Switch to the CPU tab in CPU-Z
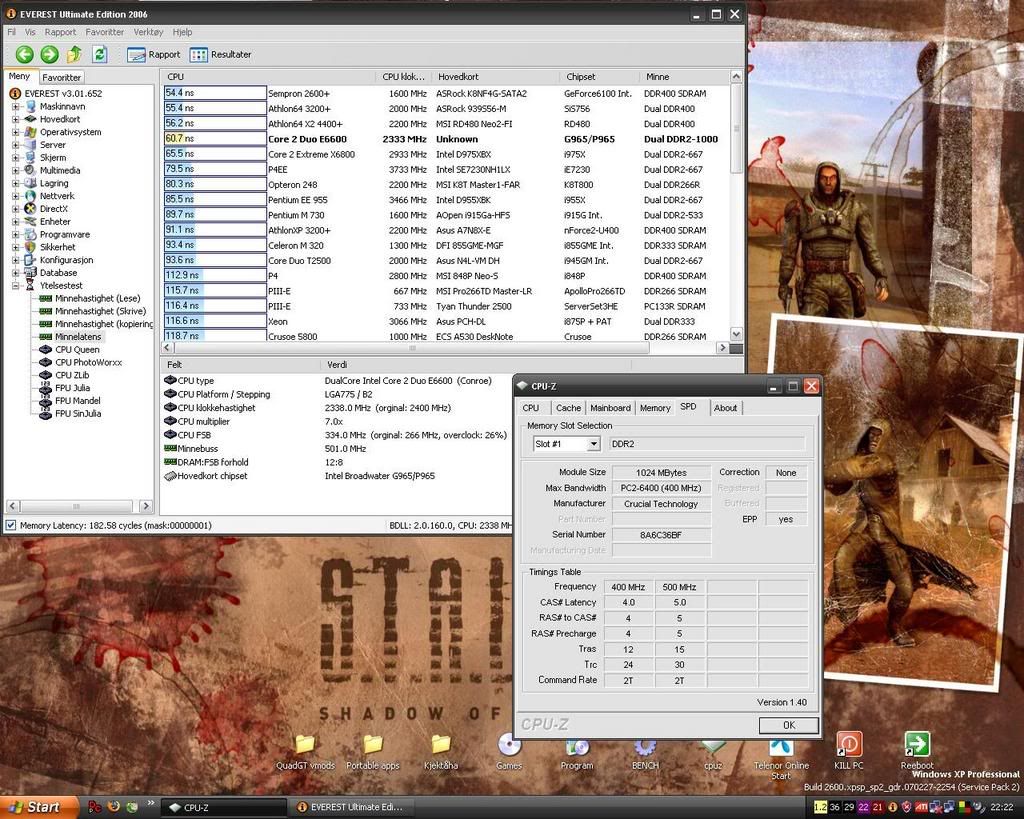This screenshot has height=819, width=1024. (530, 408)
